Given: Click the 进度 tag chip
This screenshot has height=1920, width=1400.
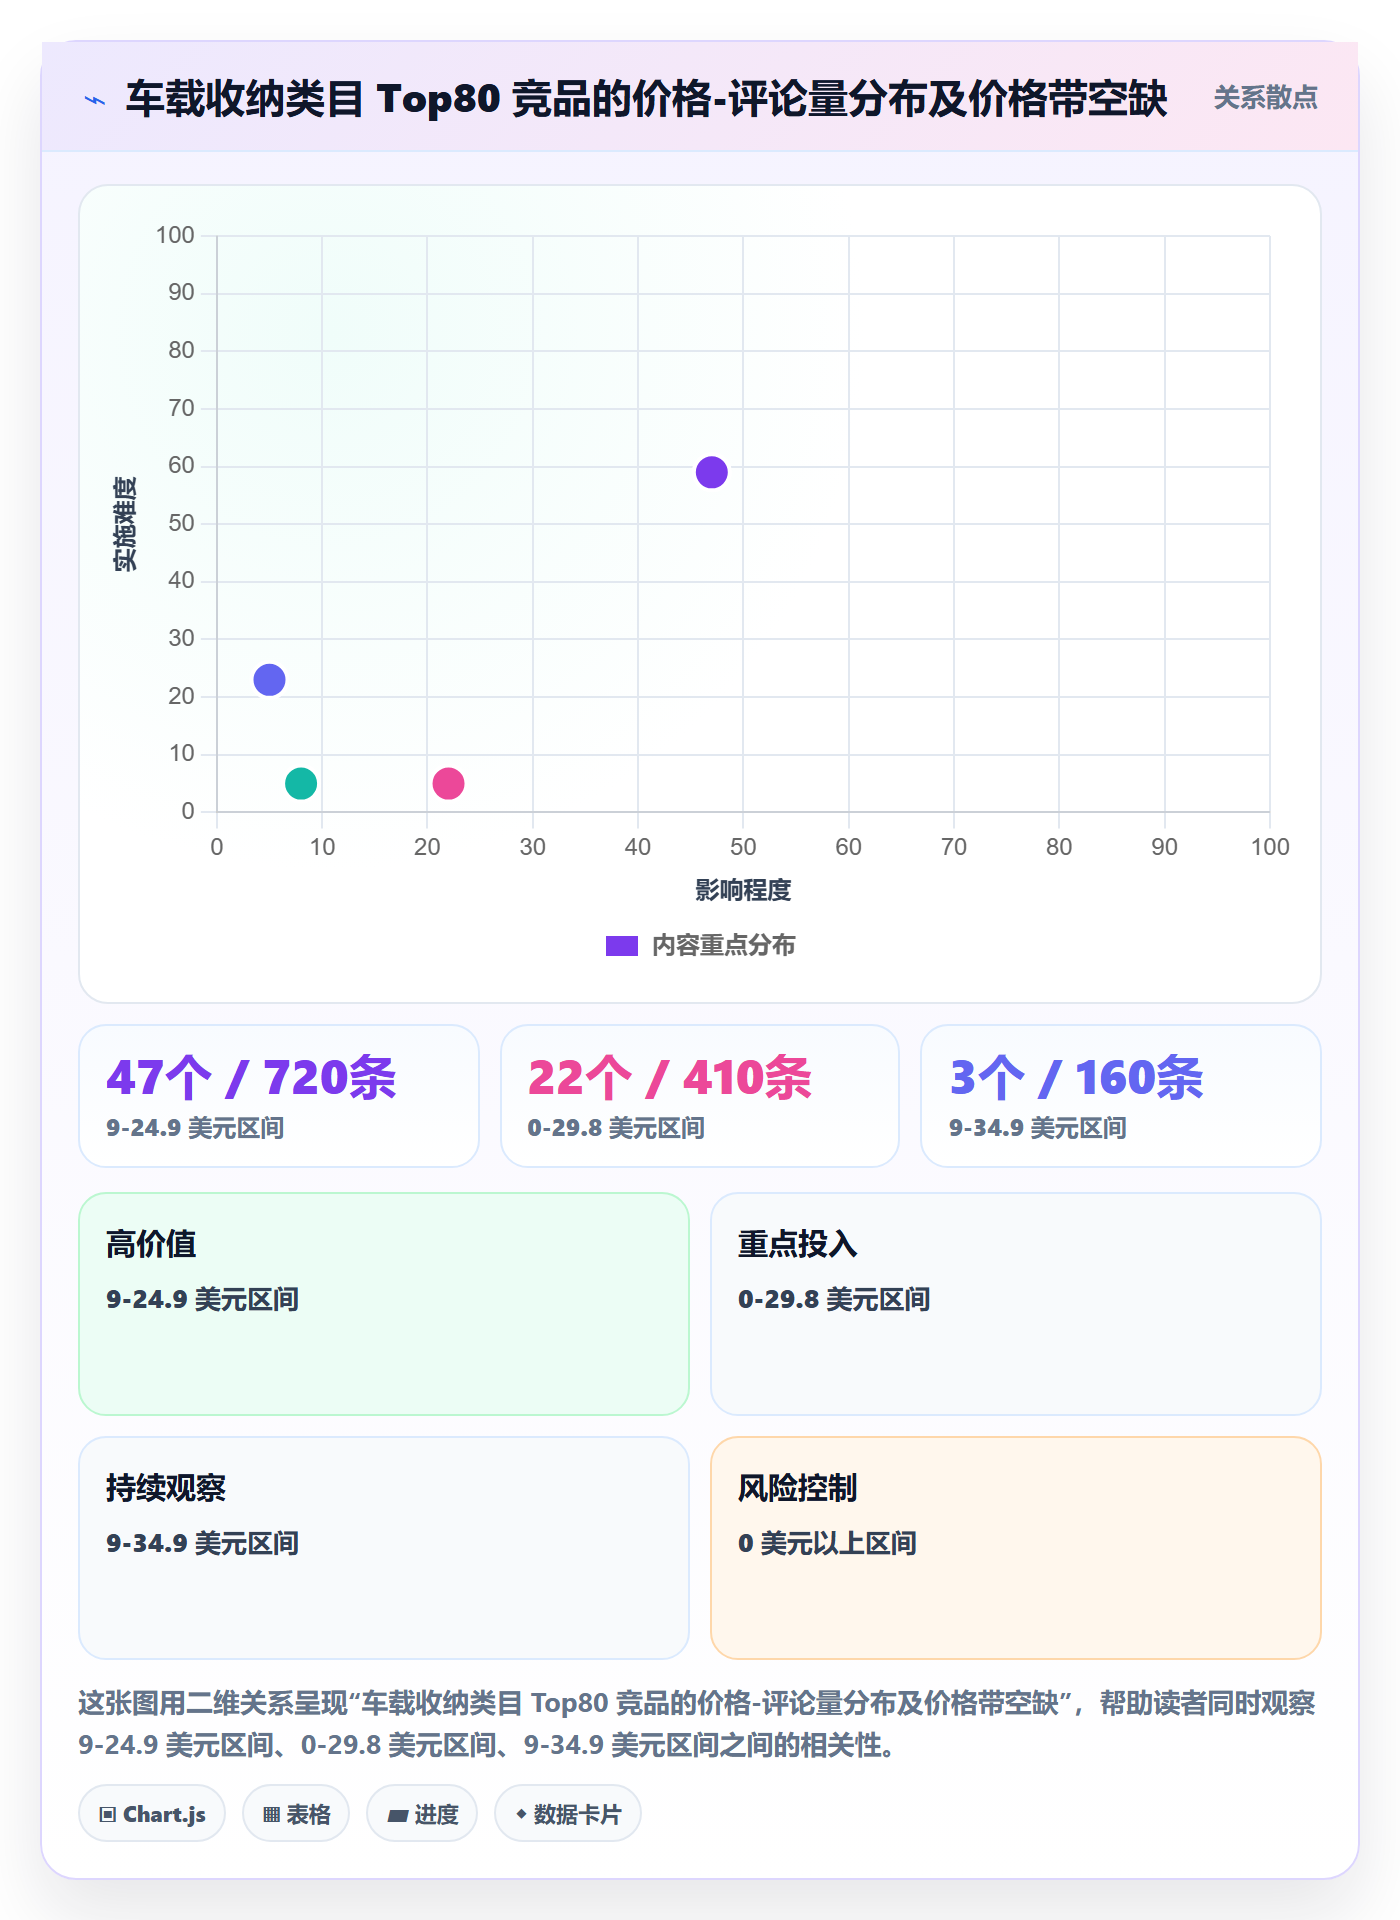Looking at the screenshot, I should point(422,1813).
